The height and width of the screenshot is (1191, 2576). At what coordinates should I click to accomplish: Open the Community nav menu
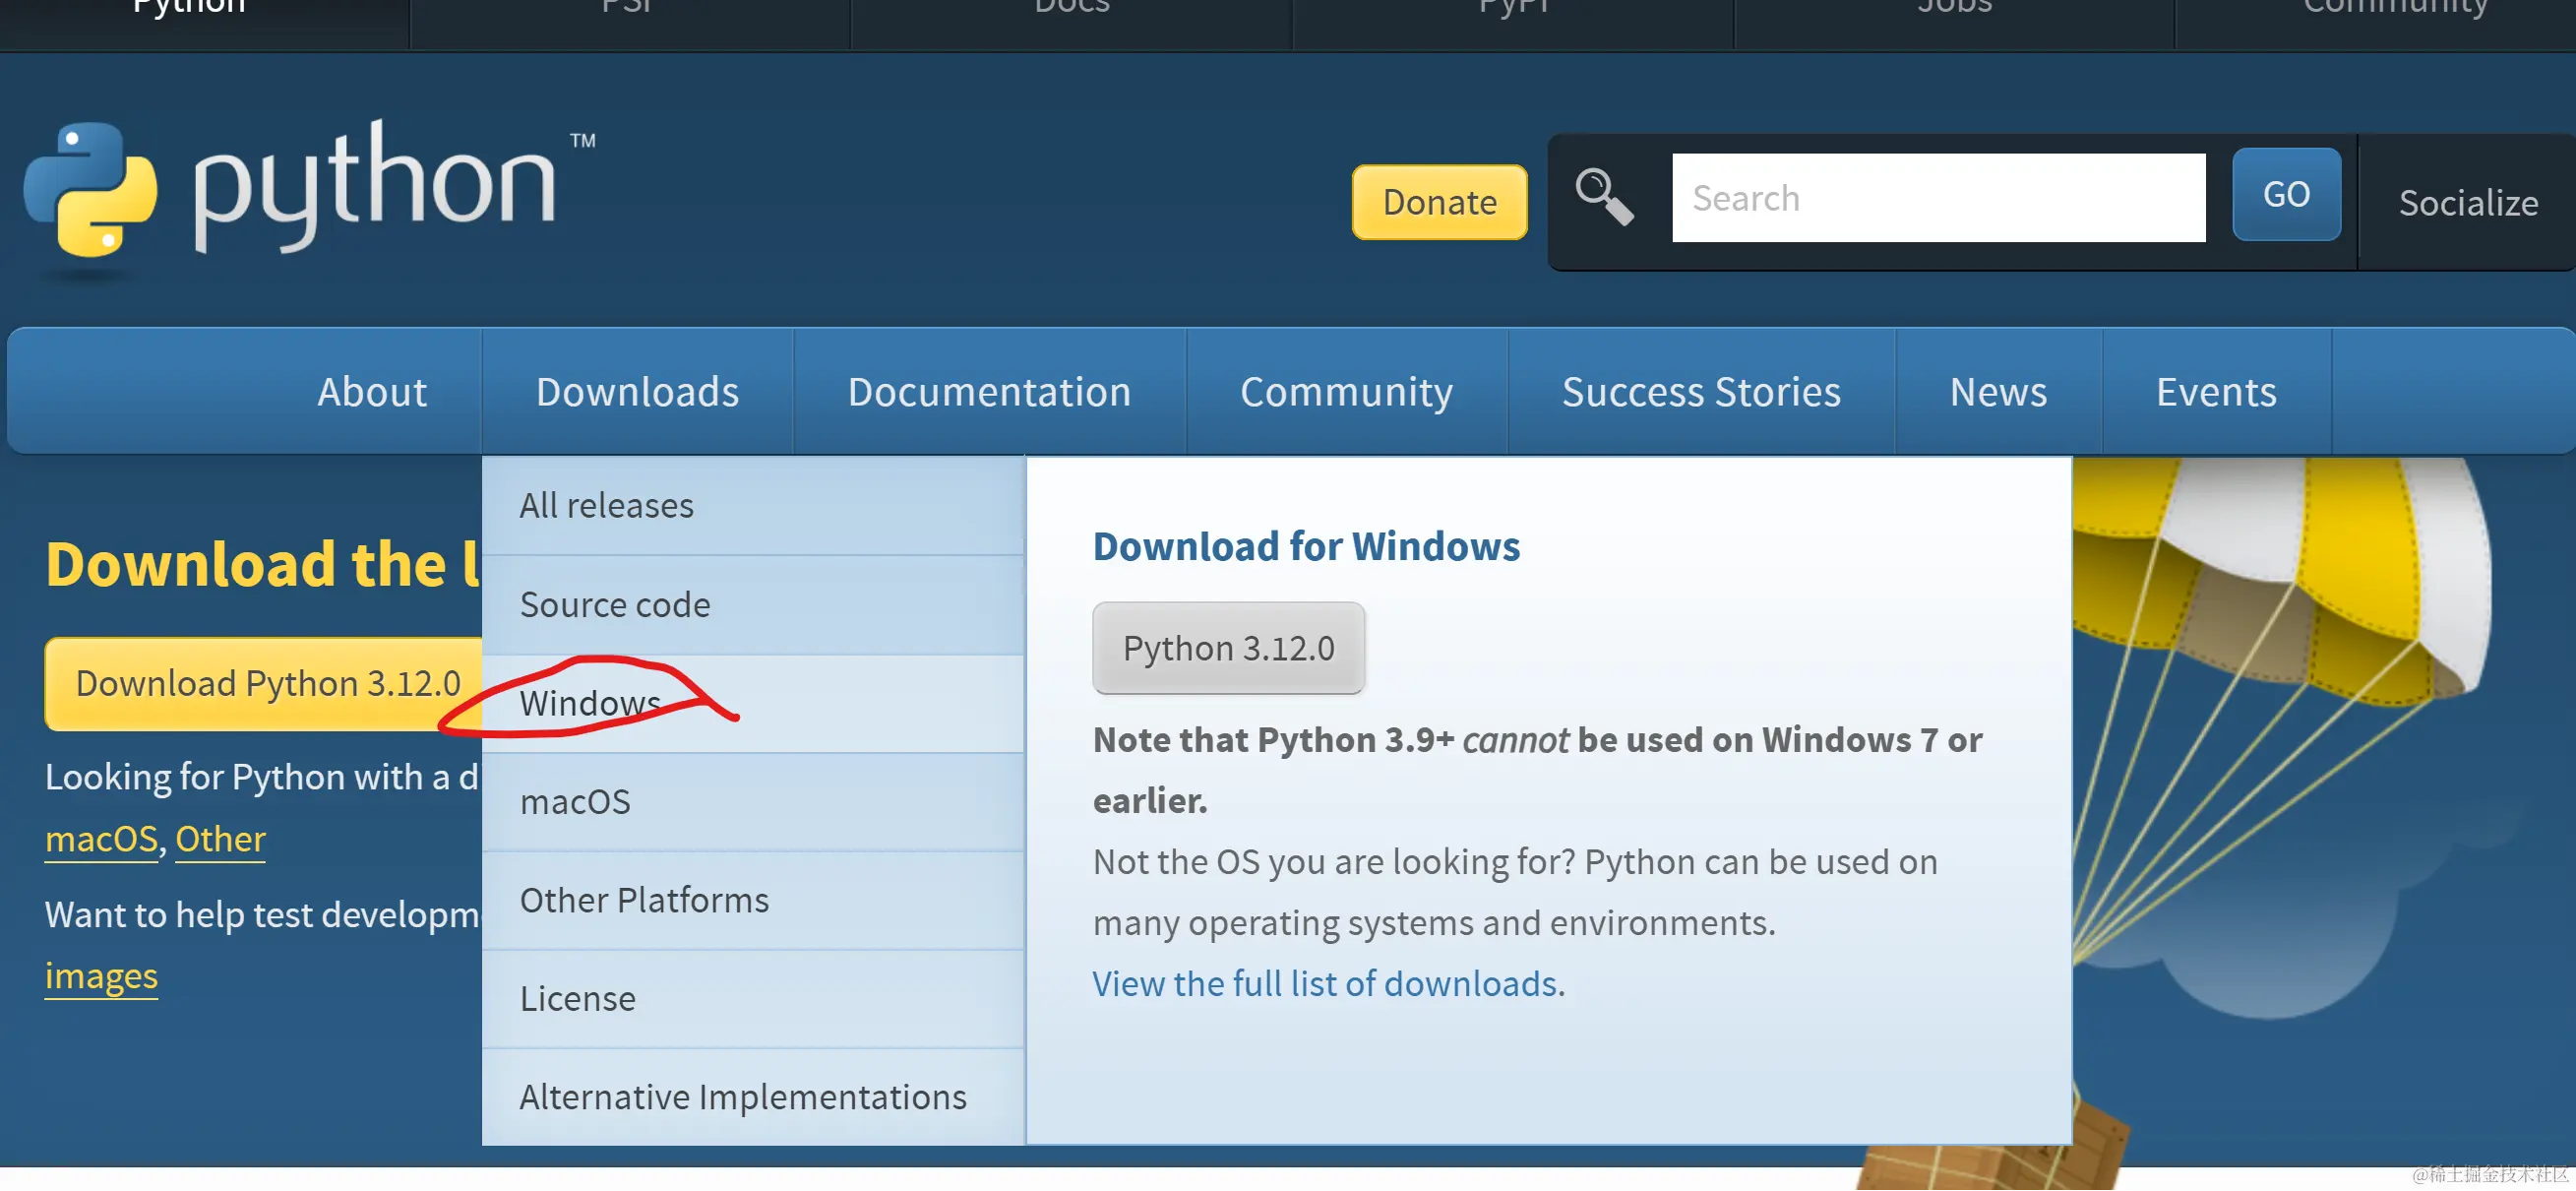tap(1345, 392)
